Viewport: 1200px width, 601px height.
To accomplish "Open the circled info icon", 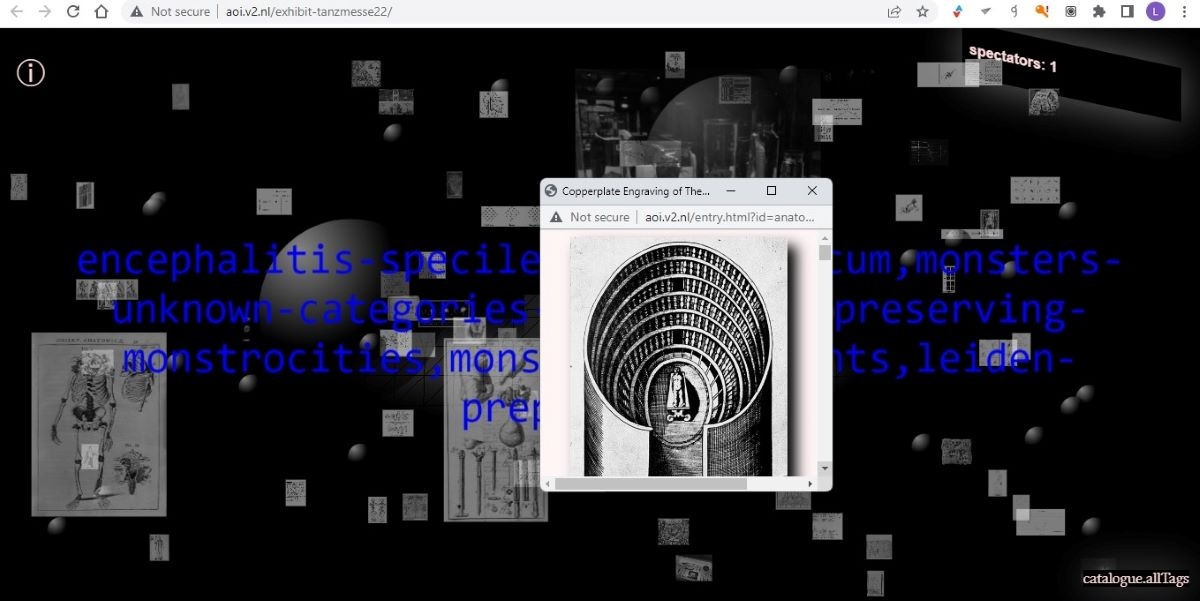I will pos(31,73).
